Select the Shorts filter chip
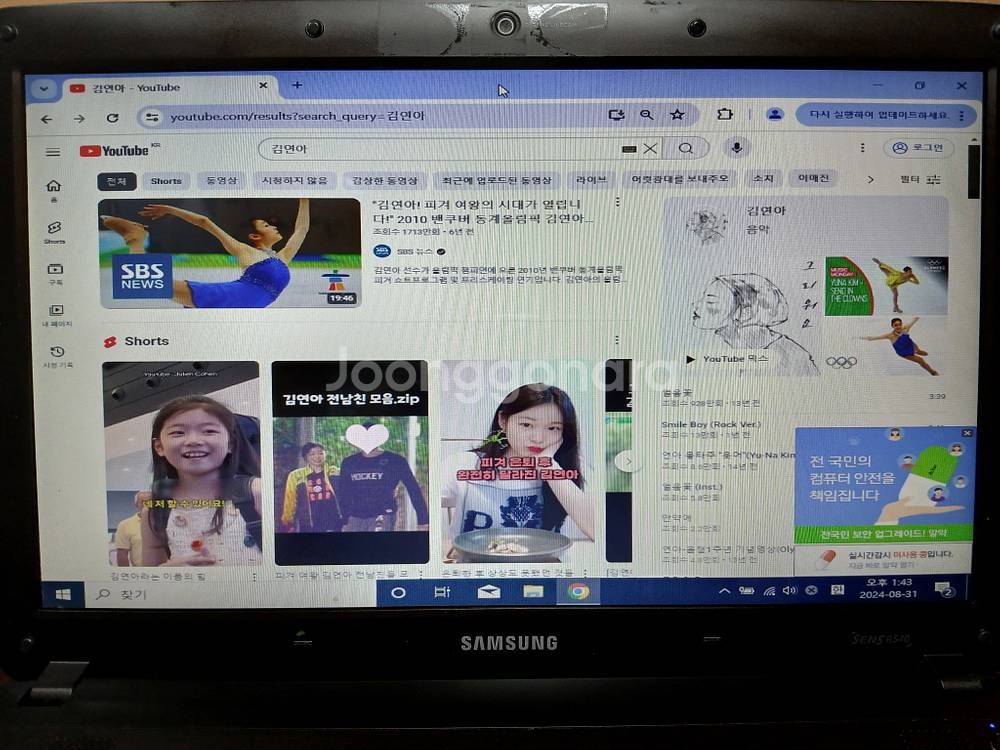This screenshot has height=750, width=1000. click(x=166, y=181)
